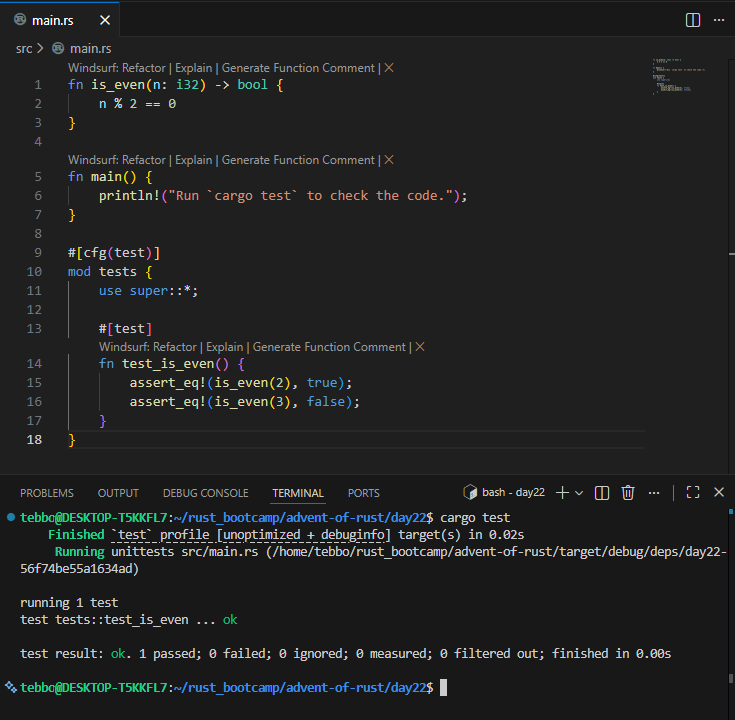
Task: Click the #[test] attribute on line 13
Action: point(125,329)
